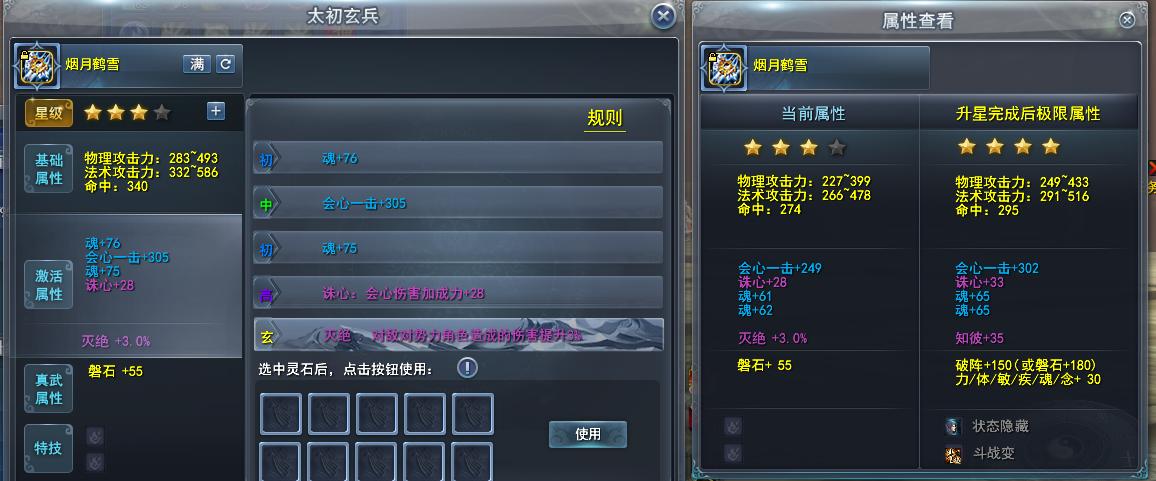Select the 特技 tab
The width and height of the screenshot is (1156, 481).
tap(49, 449)
